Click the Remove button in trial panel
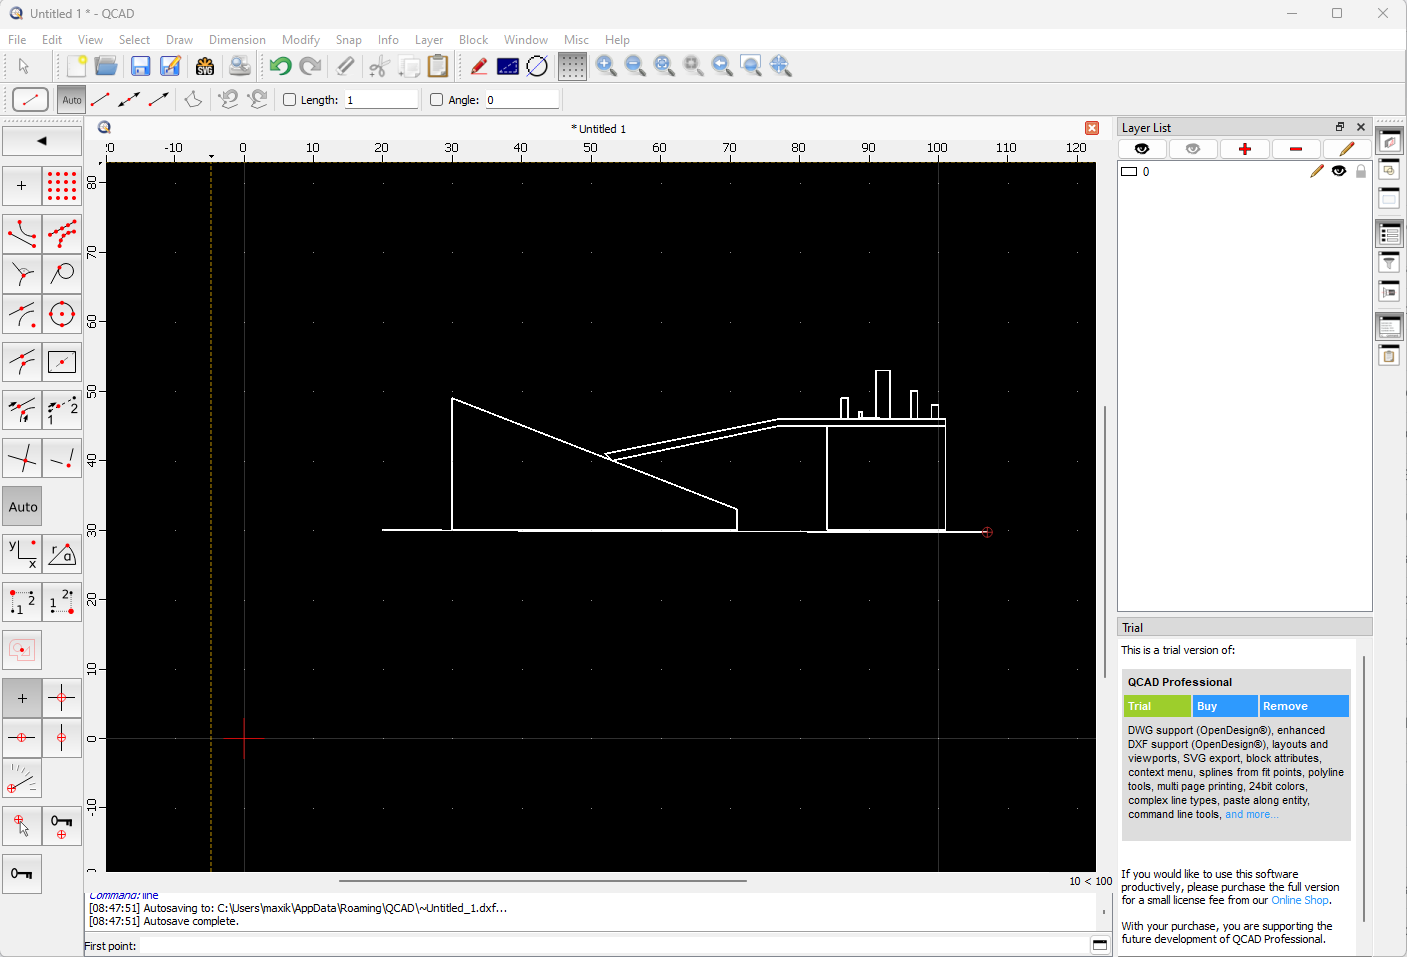1407x957 pixels. [1304, 706]
